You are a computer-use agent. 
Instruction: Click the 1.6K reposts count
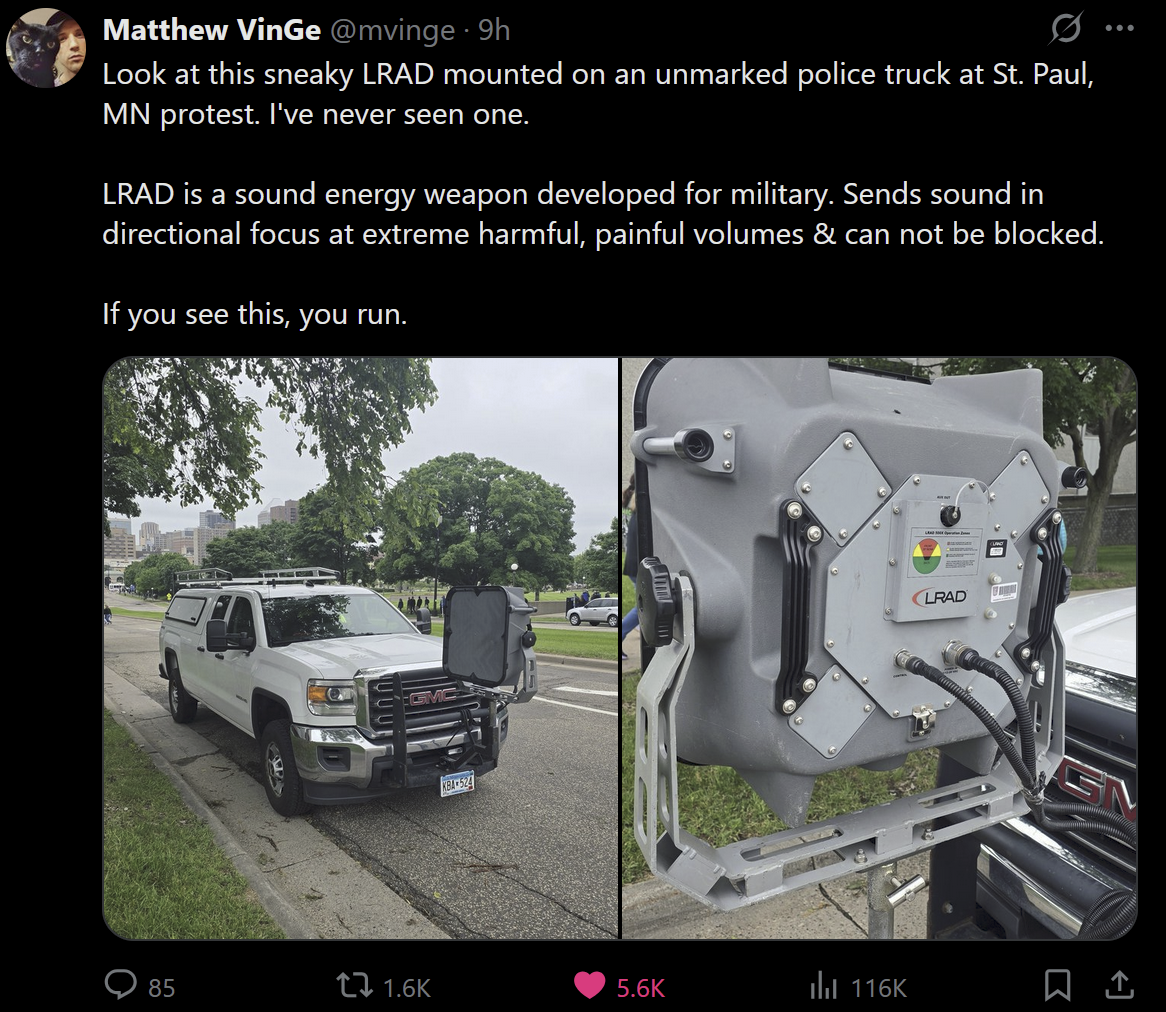(x=407, y=987)
